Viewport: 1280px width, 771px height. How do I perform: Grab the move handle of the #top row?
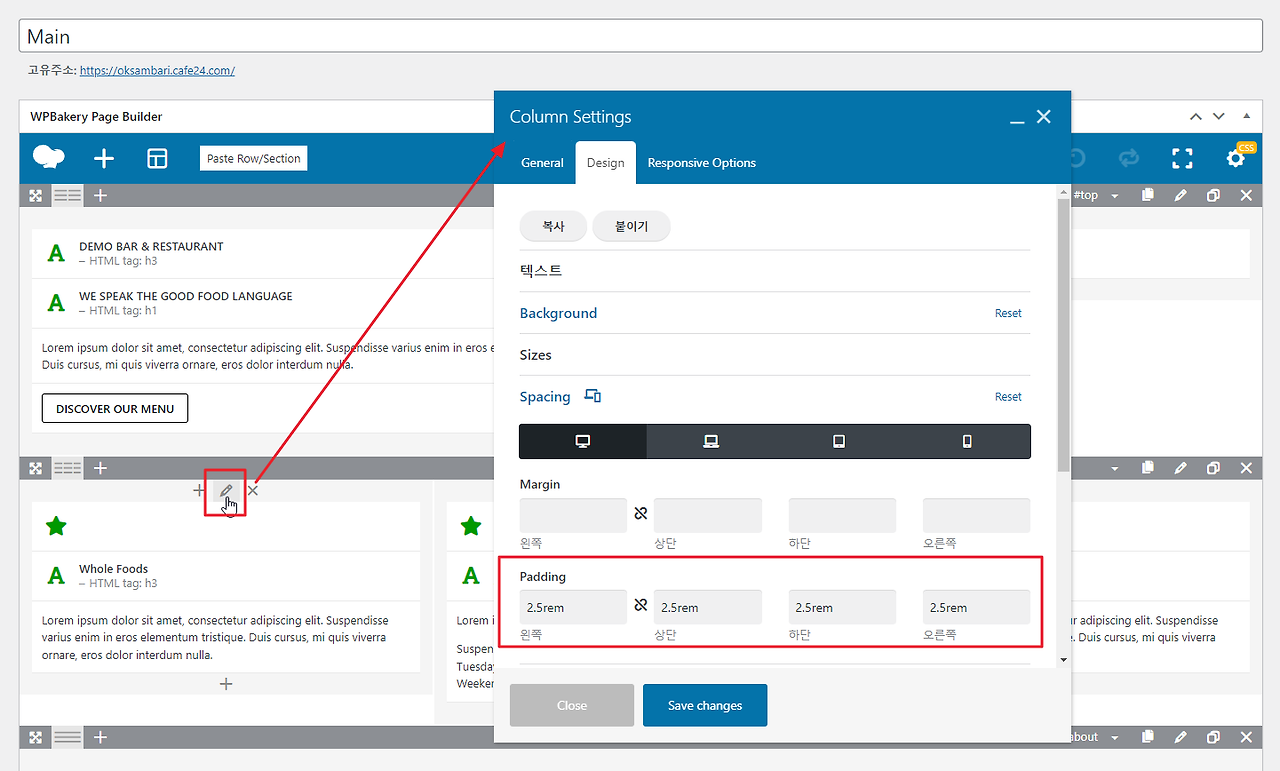pos(36,195)
